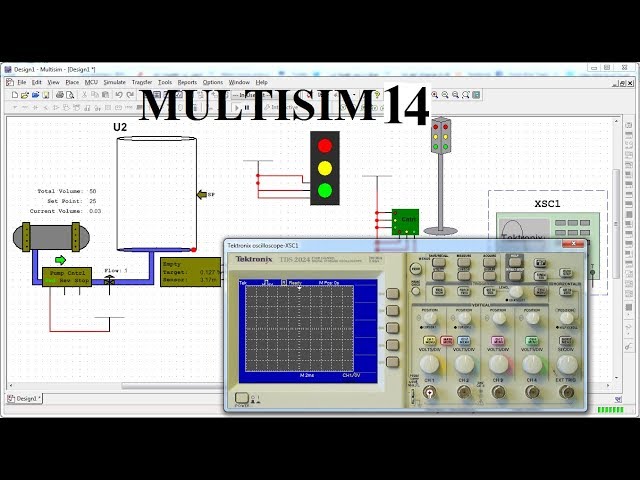
Task: Close the Tektronix oscilloscope-XSC1 window
Action: point(573,244)
